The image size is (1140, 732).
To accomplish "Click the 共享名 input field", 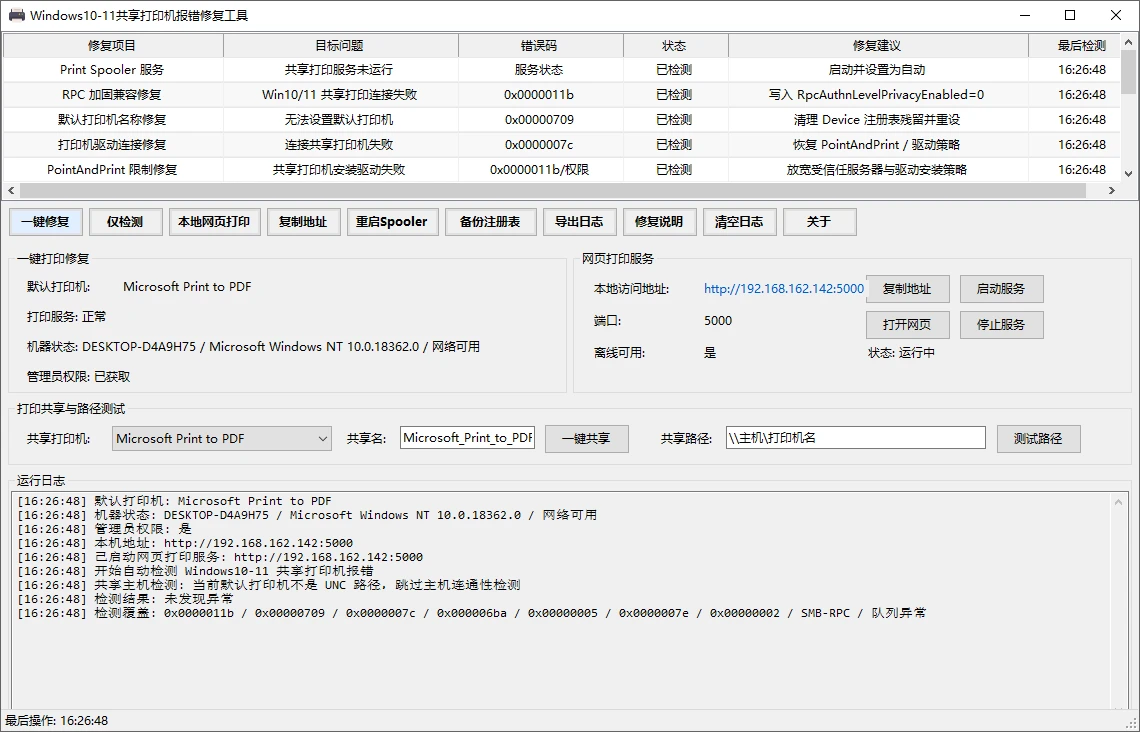I will click(x=467, y=438).
